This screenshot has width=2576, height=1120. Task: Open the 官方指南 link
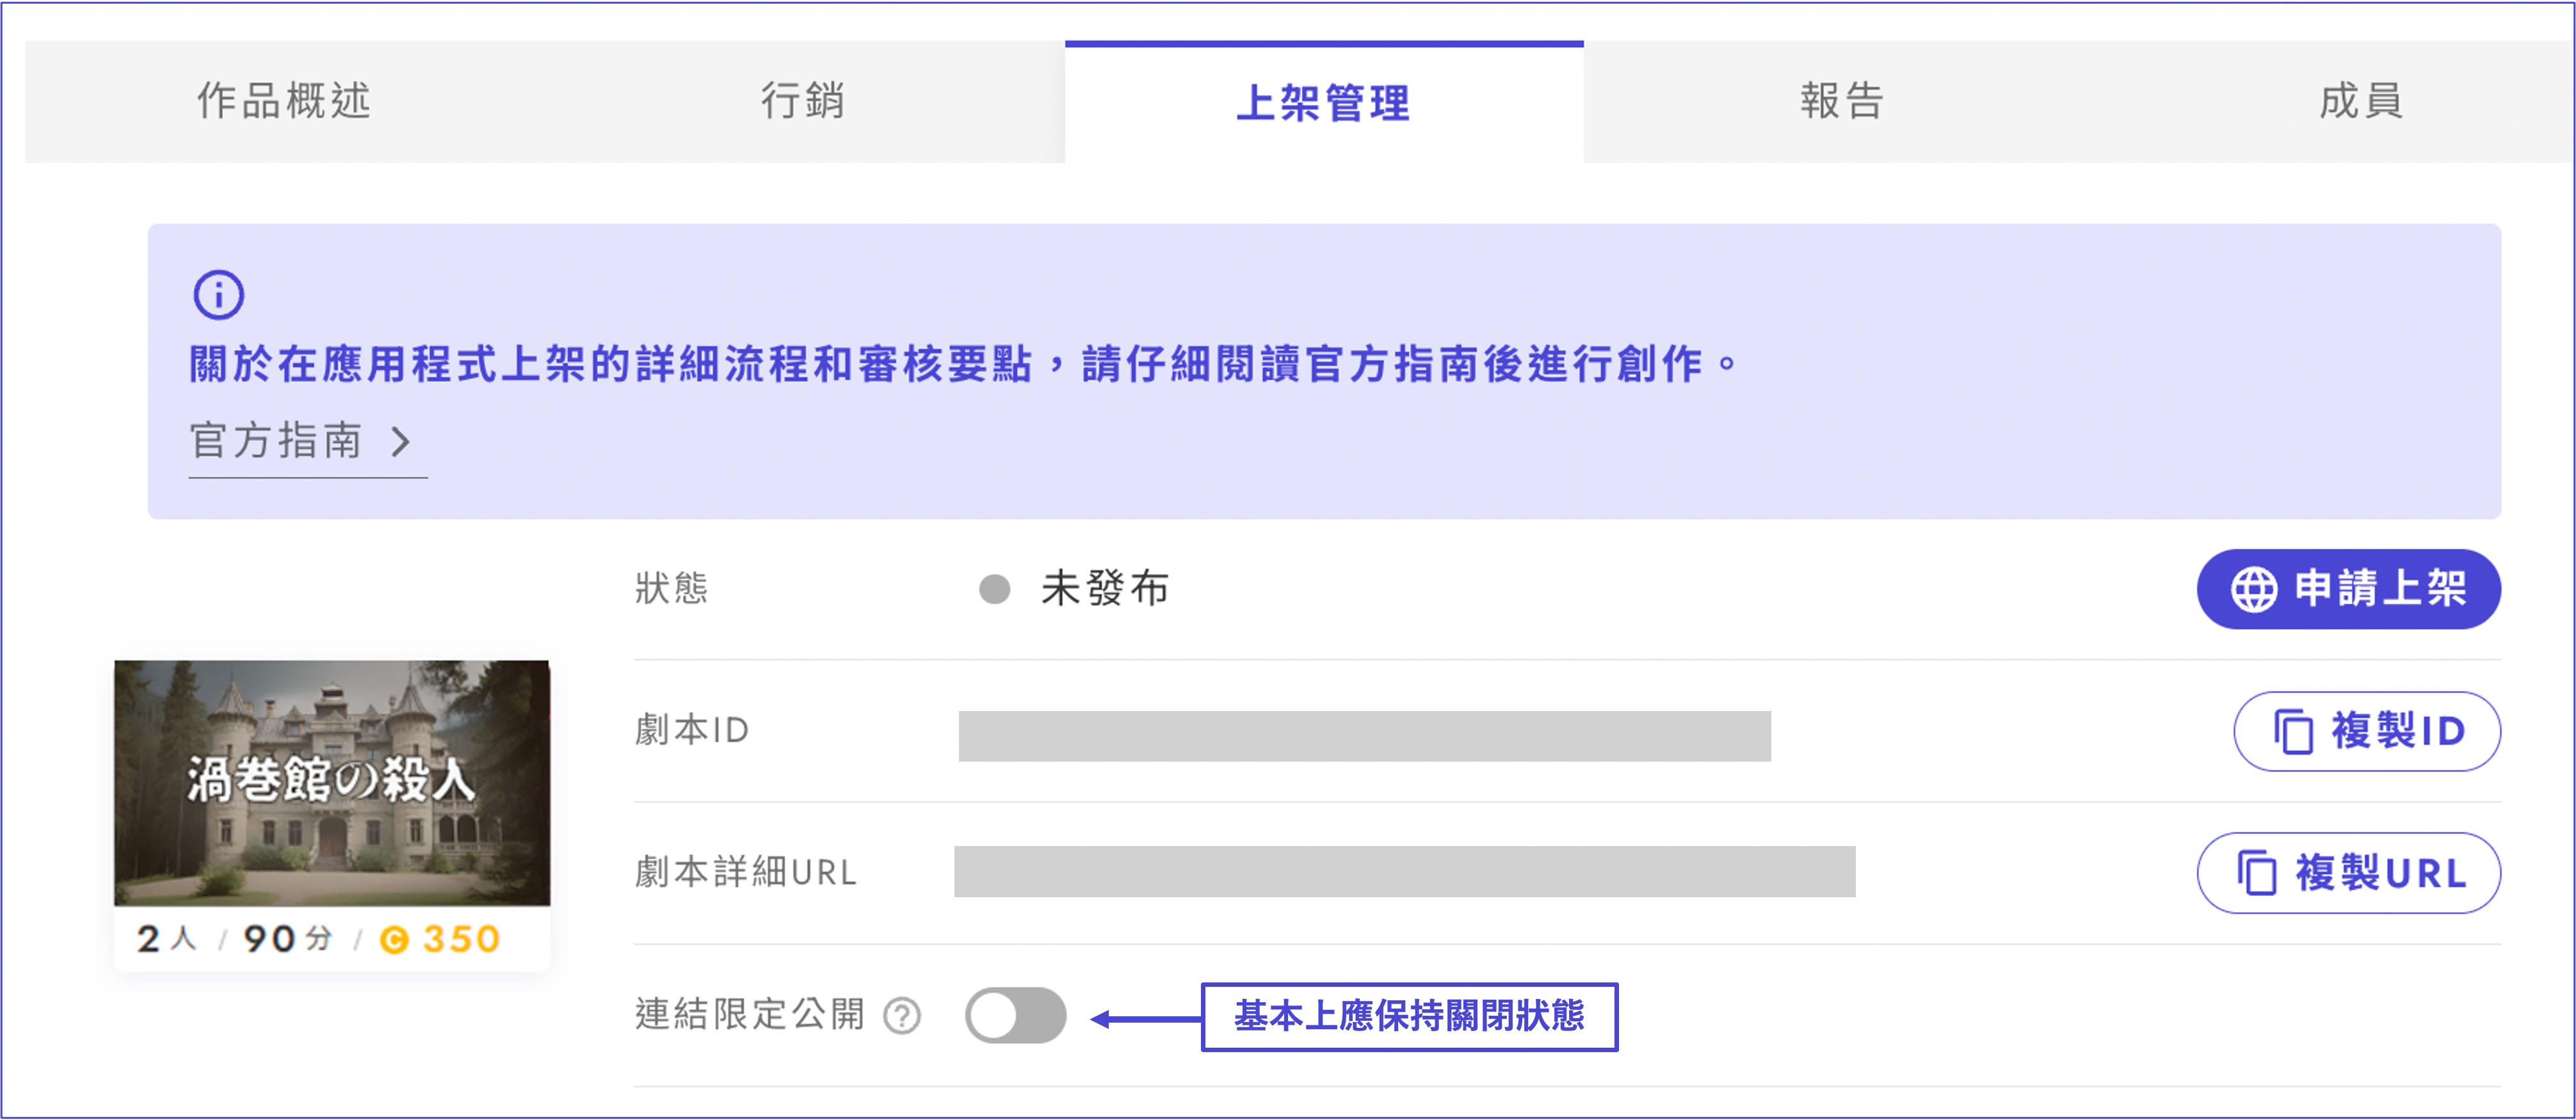click(x=276, y=441)
